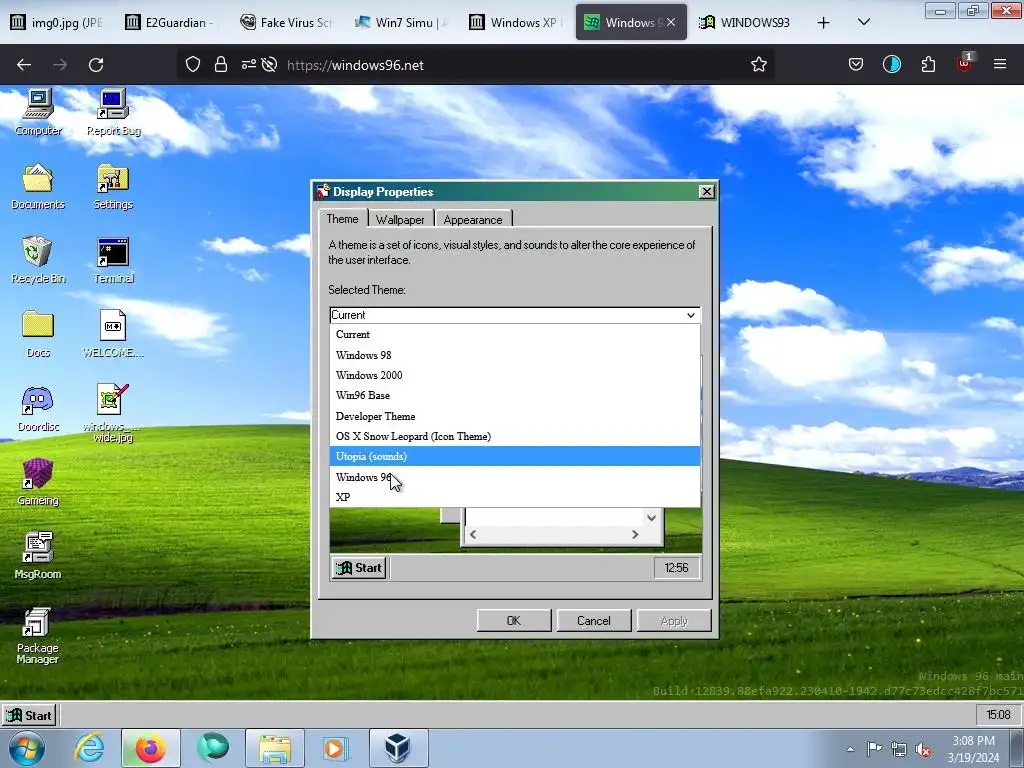
Task: Click the Firefox back arrow
Action: point(24,65)
